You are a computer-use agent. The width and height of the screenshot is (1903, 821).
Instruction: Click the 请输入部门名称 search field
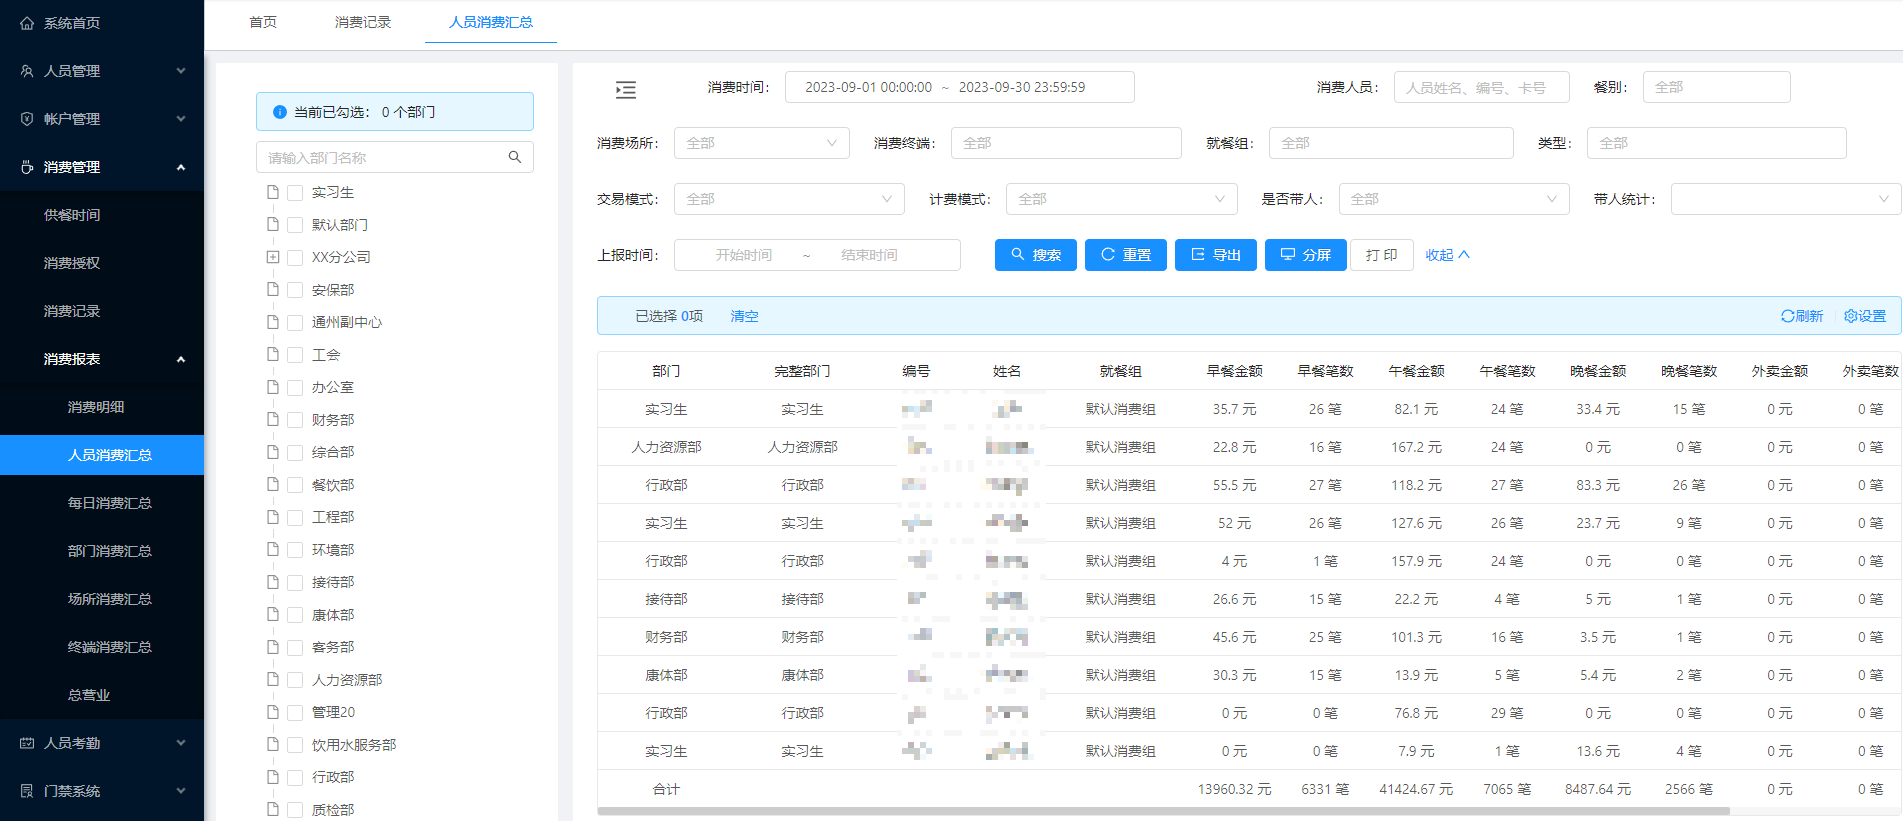(395, 157)
